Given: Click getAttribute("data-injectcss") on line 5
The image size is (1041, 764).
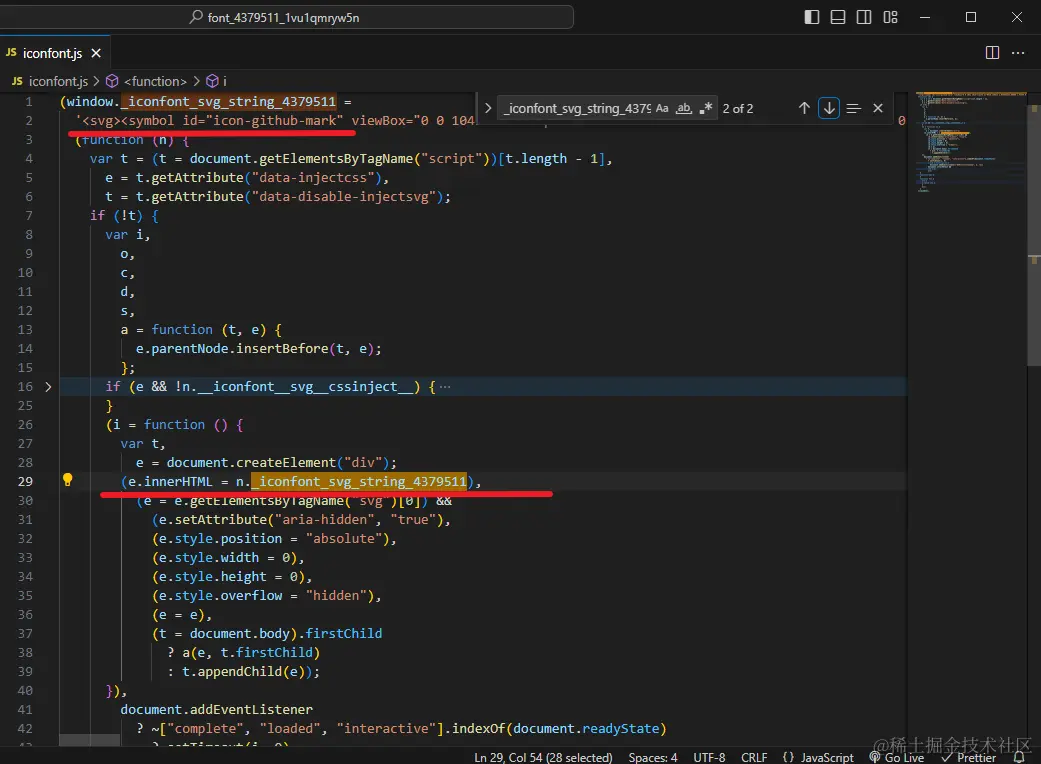Looking at the screenshot, I should coord(266,177).
